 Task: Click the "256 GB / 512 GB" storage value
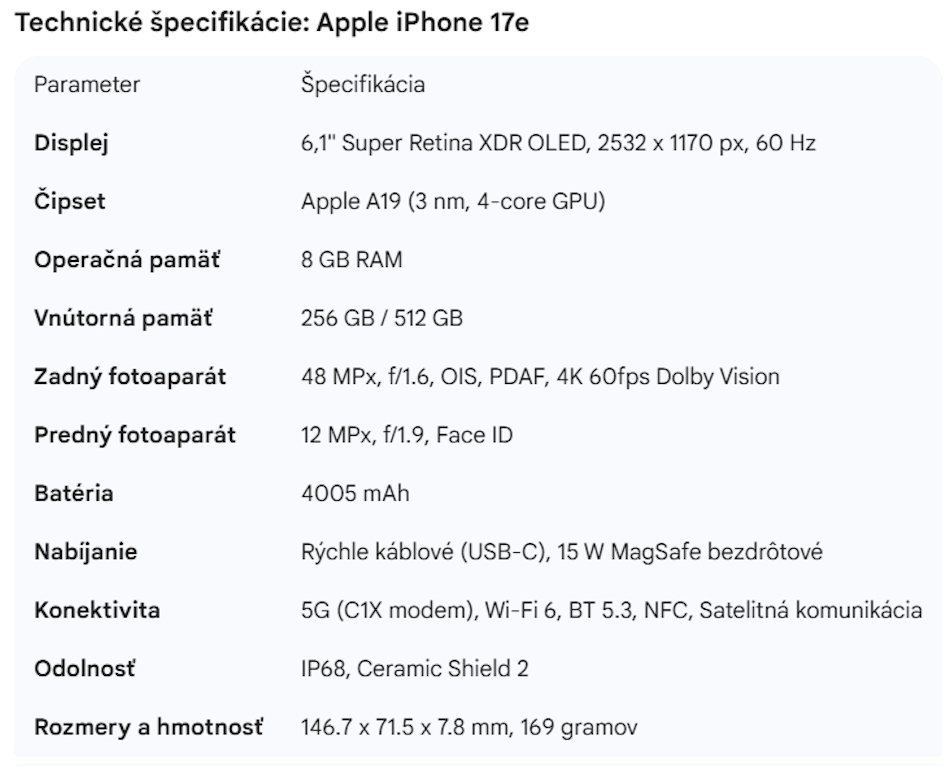coord(381,319)
